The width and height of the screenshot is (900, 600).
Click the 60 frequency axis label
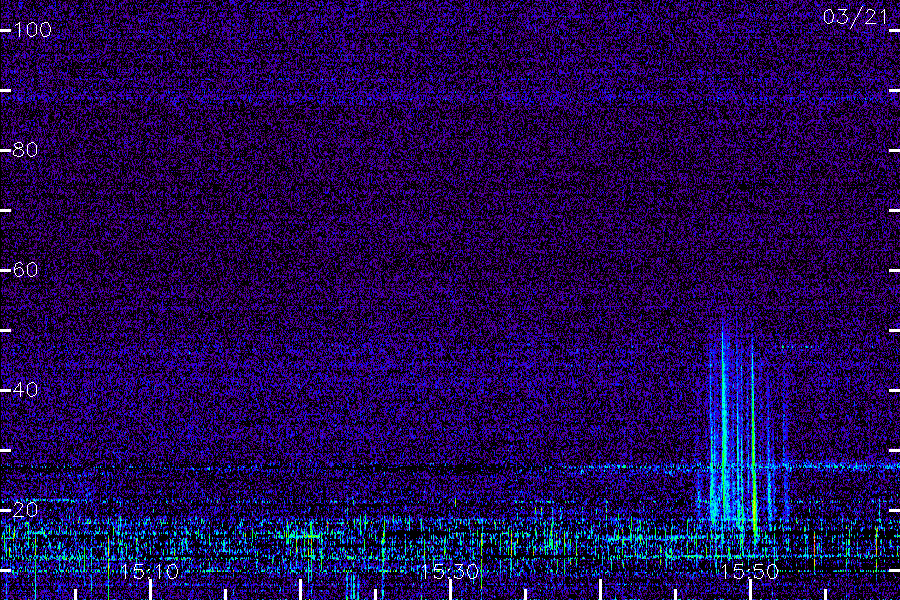coord(25,270)
